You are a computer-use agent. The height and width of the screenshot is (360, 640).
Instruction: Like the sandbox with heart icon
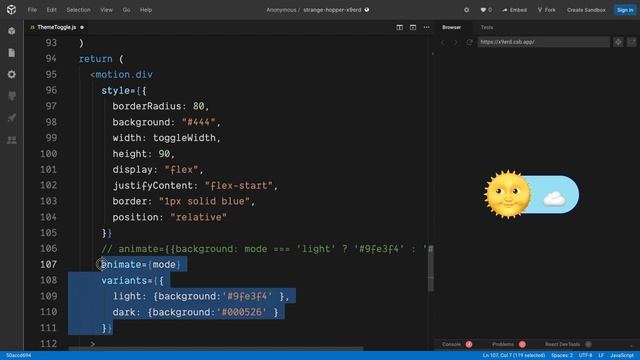click(x=483, y=10)
